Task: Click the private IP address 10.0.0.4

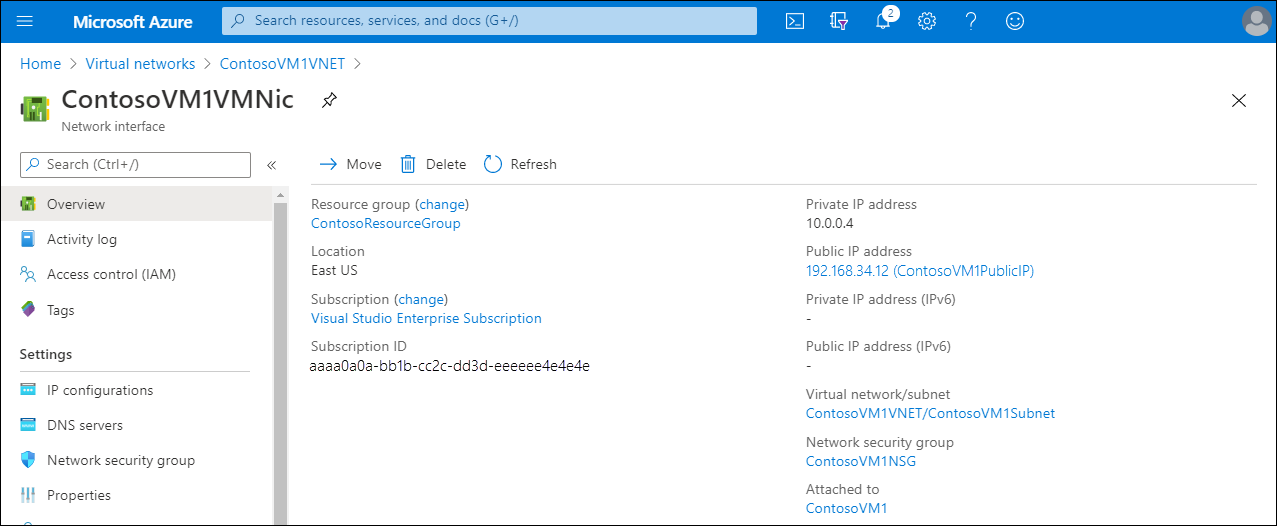Action: pos(829,223)
